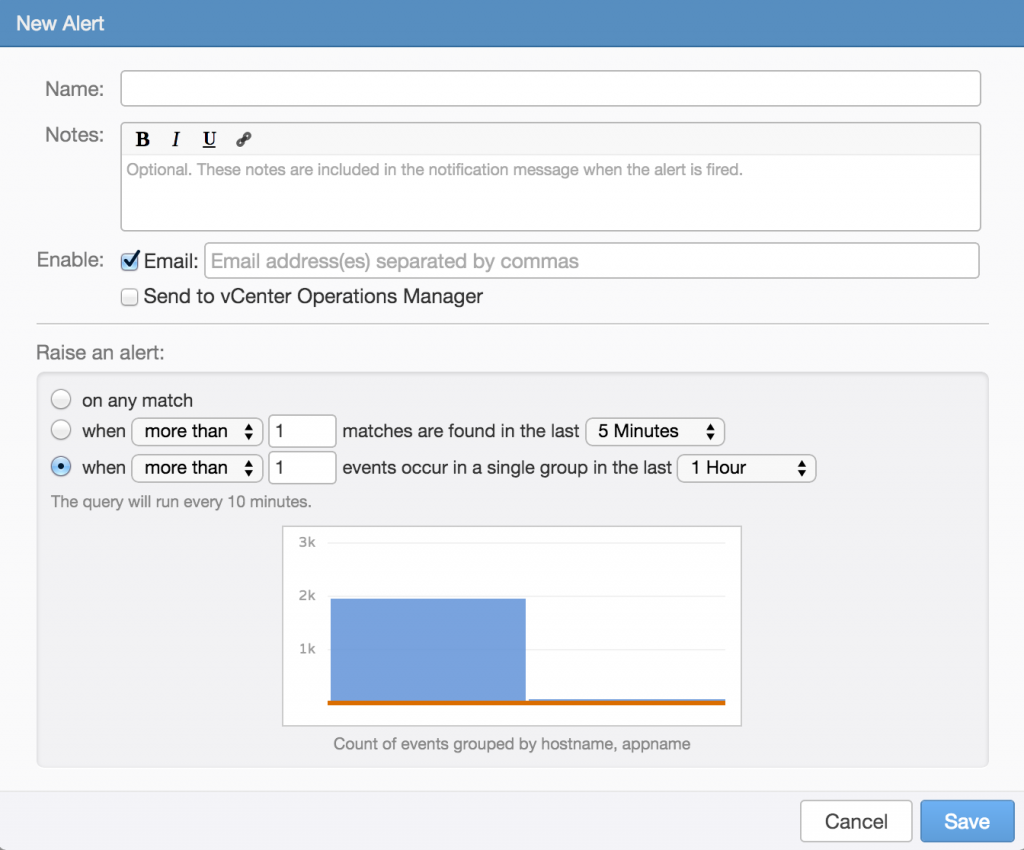Uncheck the Email notification checkbox
Screen dimensions: 1024x850
coord(129,260)
